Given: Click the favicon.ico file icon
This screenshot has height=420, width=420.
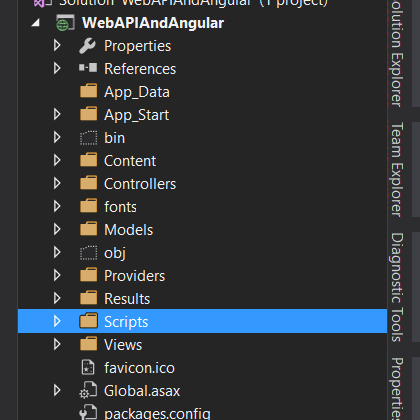Looking at the screenshot, I should coord(88,367).
